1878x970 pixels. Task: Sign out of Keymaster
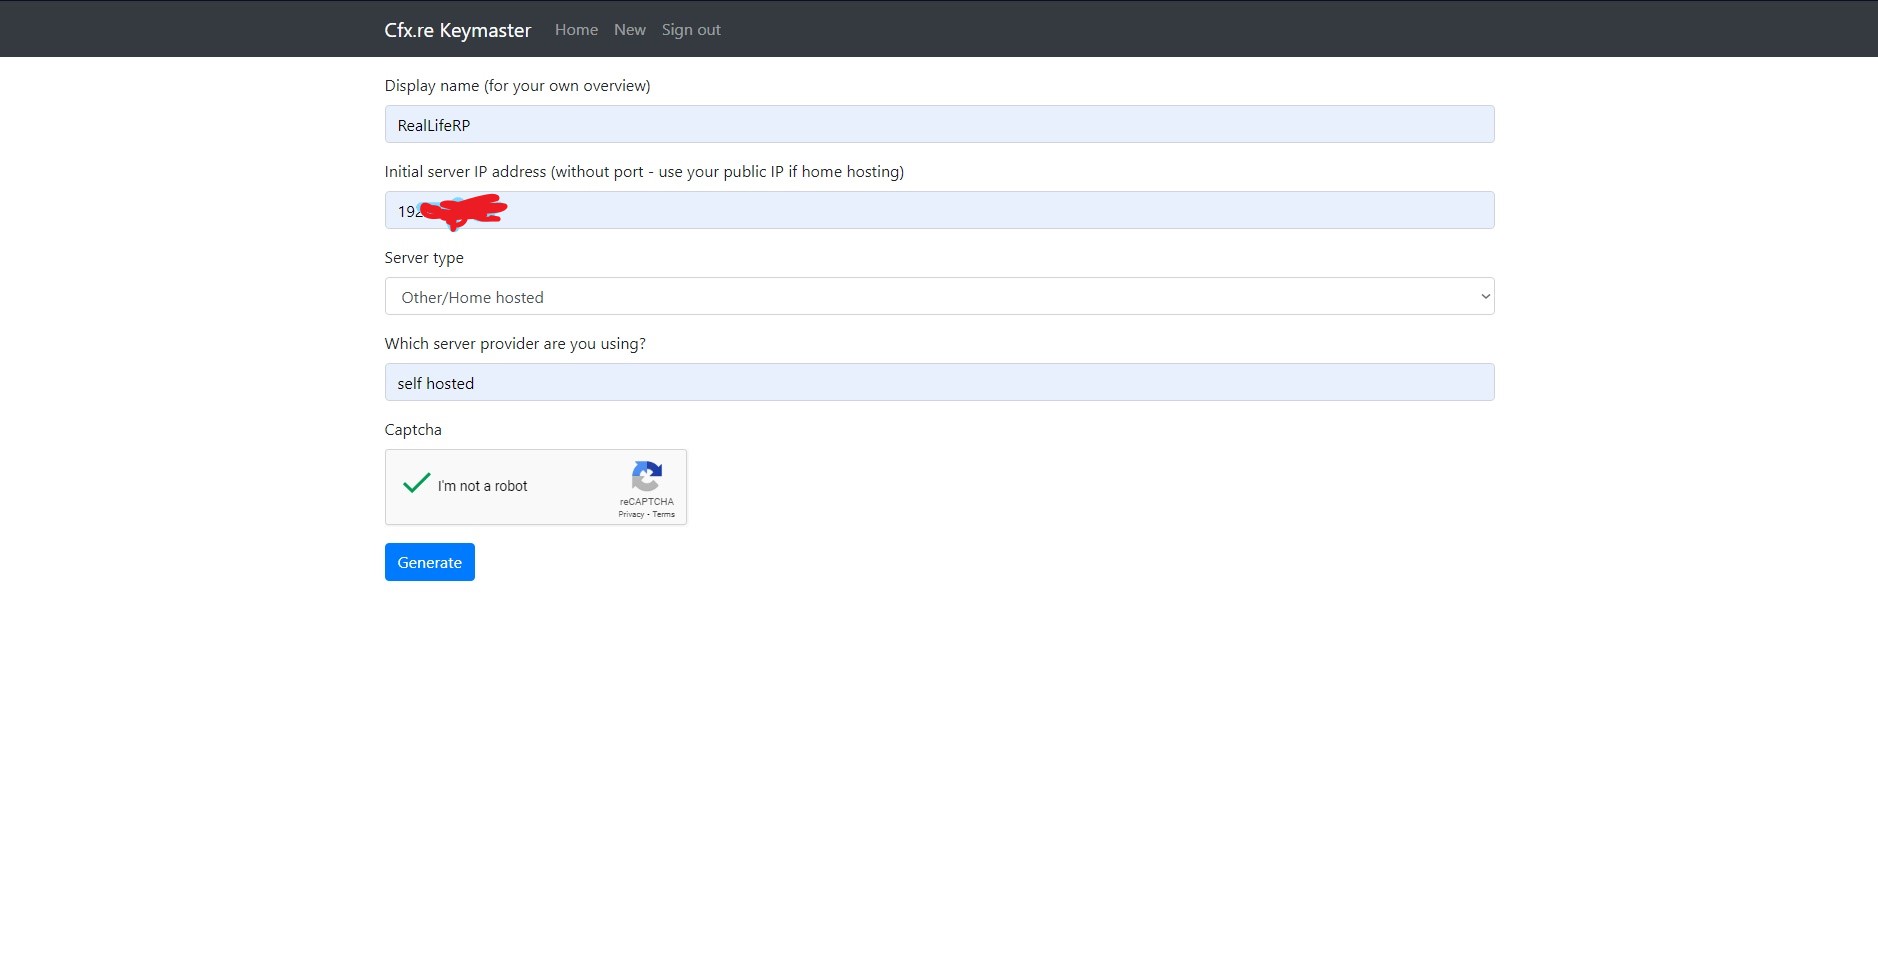pyautogui.click(x=691, y=30)
